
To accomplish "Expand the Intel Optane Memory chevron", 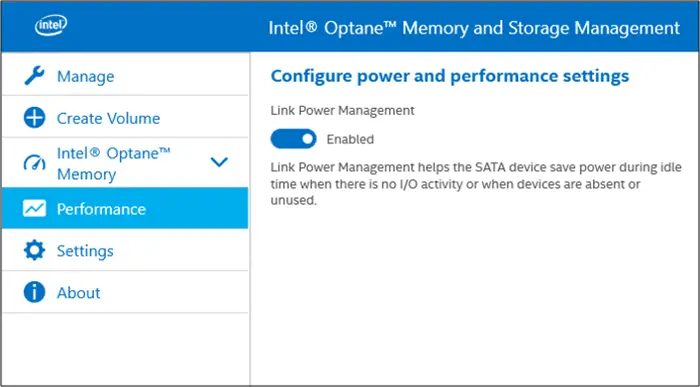I will point(219,162).
